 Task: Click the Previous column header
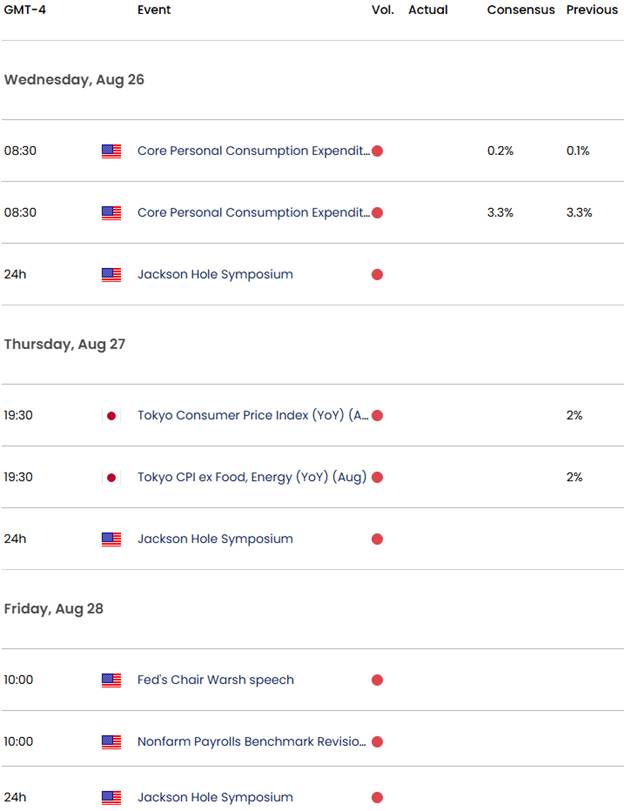(592, 10)
